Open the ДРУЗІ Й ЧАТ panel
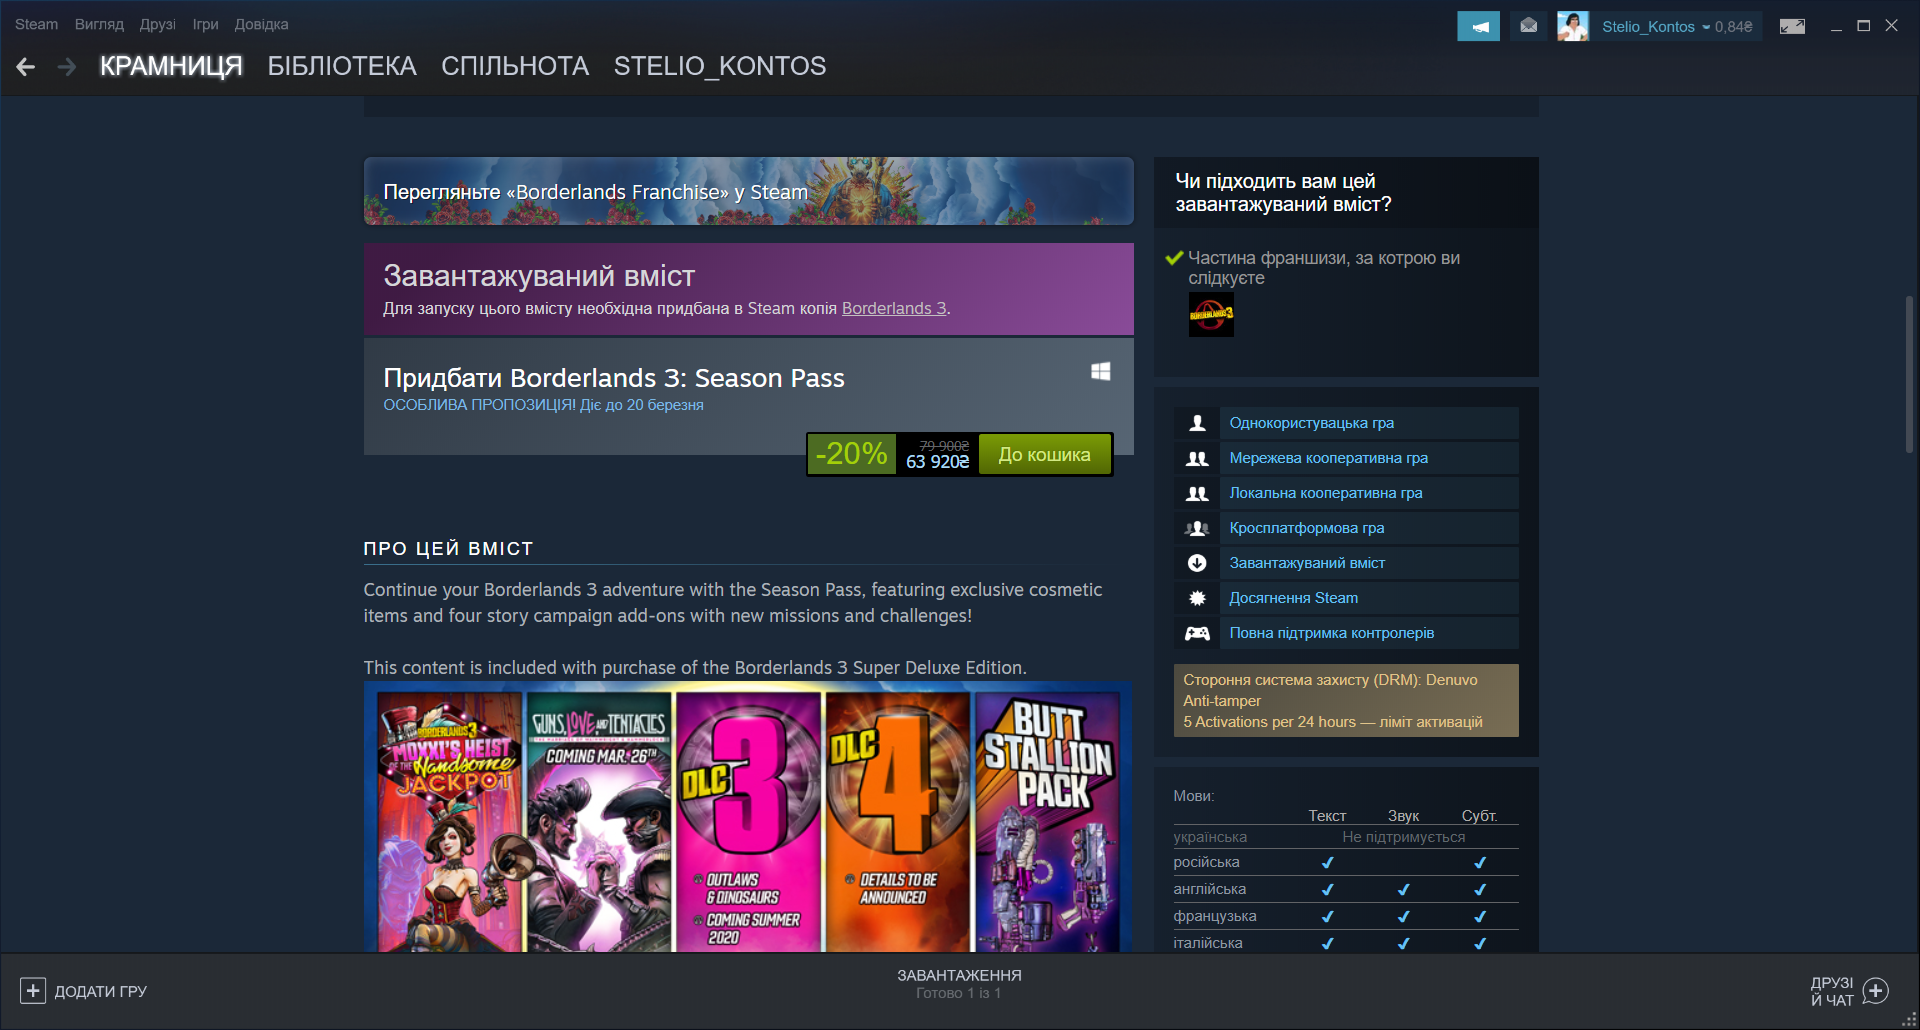1920x1030 pixels. point(1849,991)
